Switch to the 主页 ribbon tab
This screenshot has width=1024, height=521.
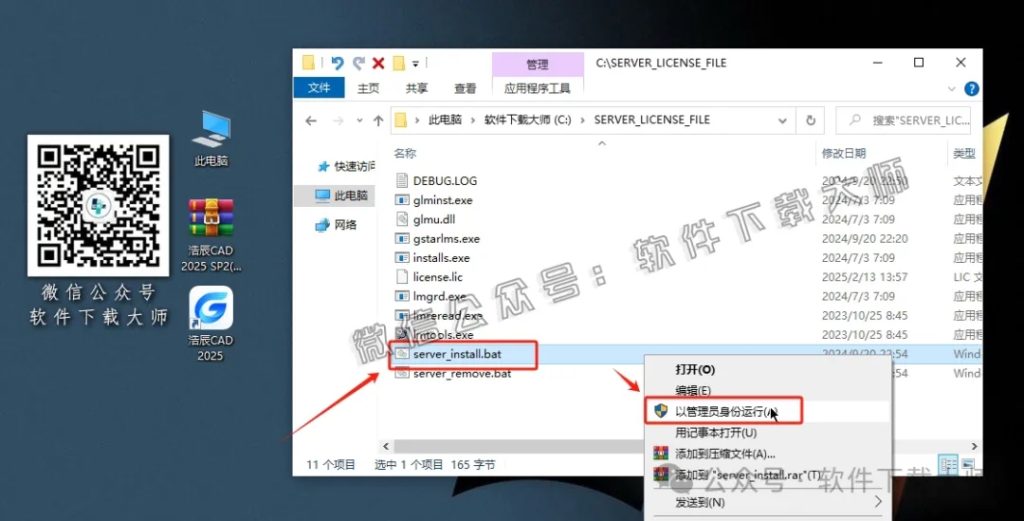(x=368, y=88)
